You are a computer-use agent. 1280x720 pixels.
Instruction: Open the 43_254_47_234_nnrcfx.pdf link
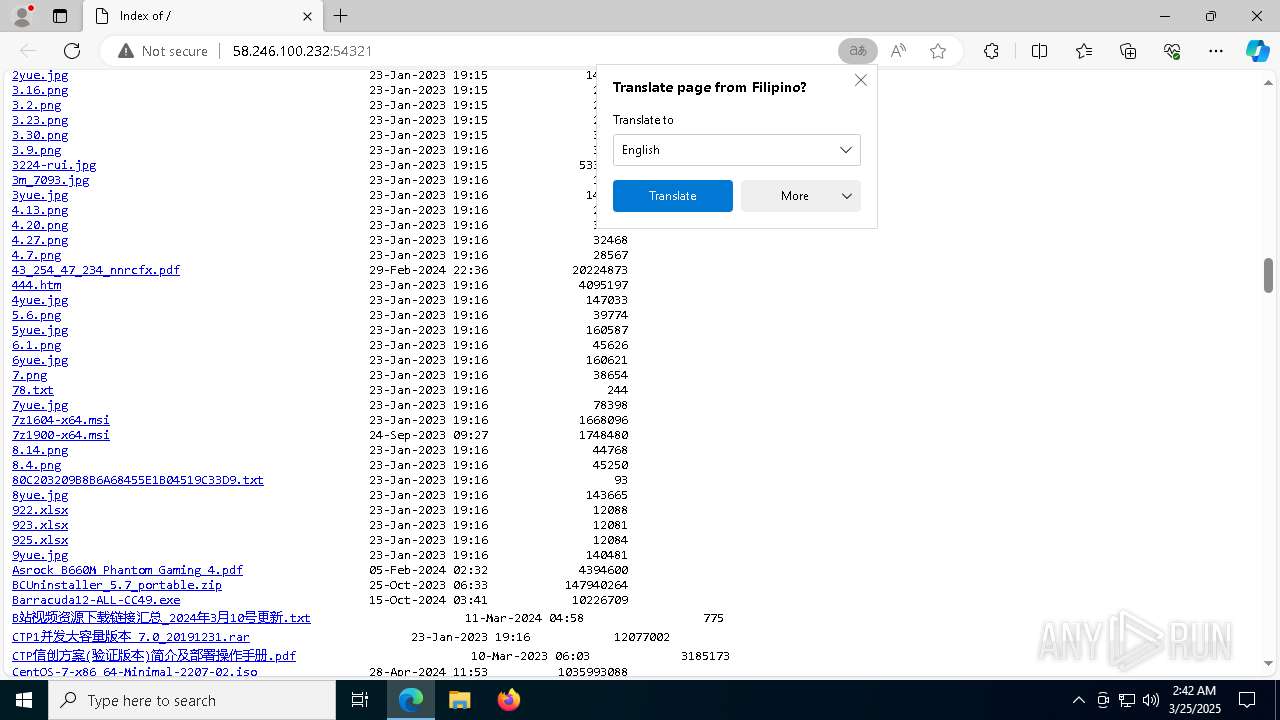pos(96,270)
